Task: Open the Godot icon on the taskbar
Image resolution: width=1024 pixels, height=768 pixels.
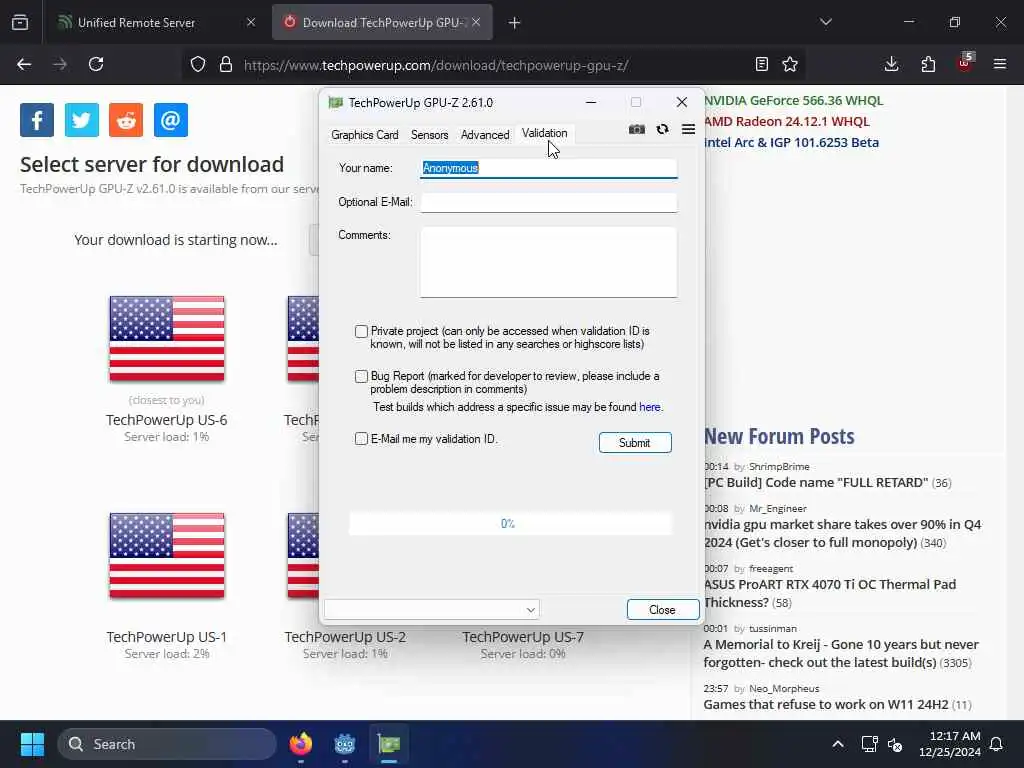Action: point(344,744)
